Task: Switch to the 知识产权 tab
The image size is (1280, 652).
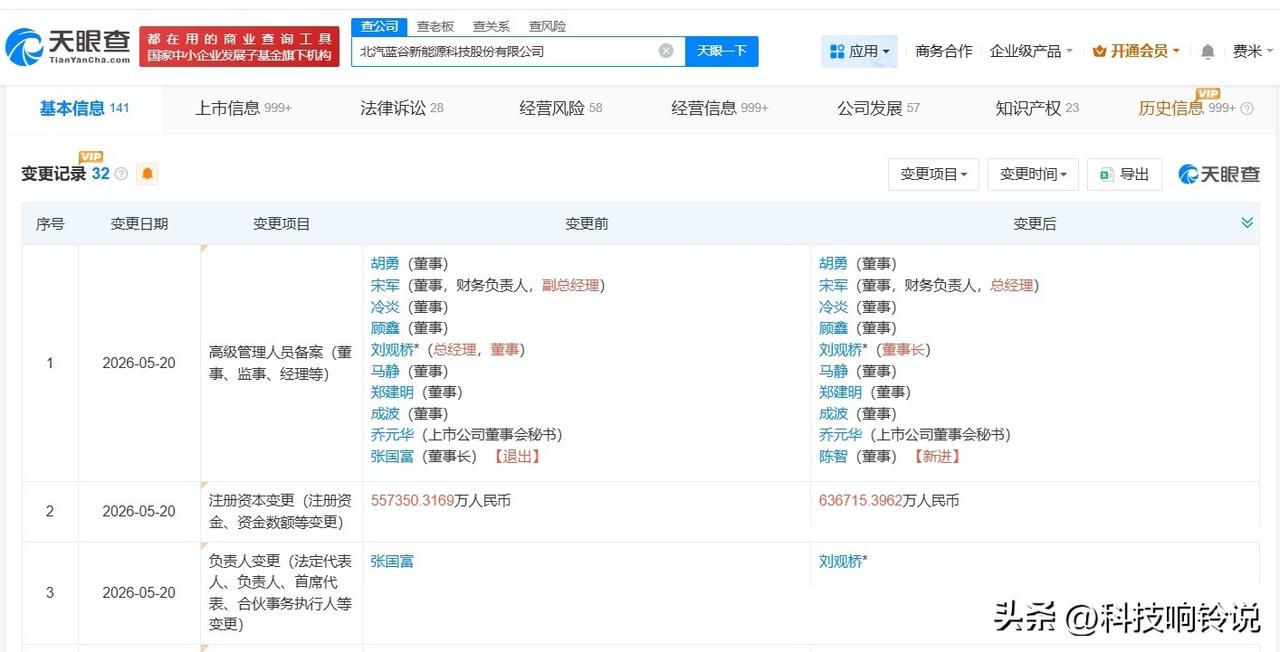Action: click(1037, 108)
